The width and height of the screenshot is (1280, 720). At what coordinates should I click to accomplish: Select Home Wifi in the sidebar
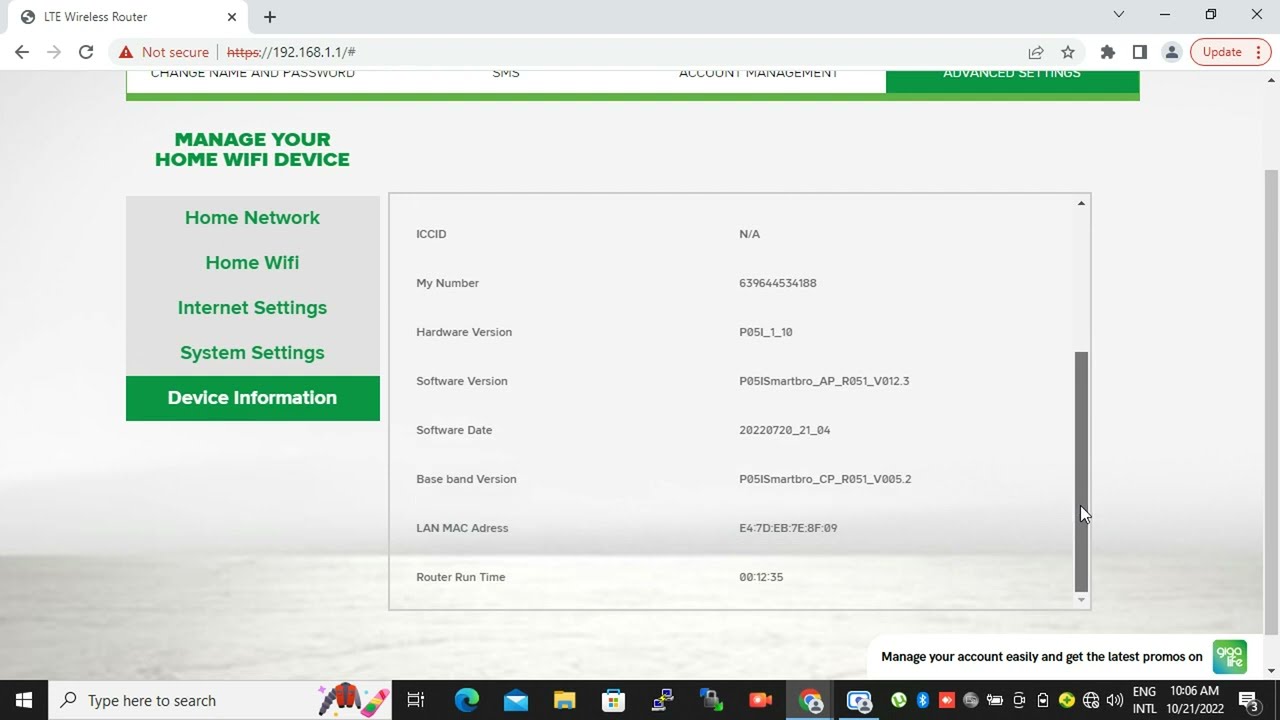(252, 263)
